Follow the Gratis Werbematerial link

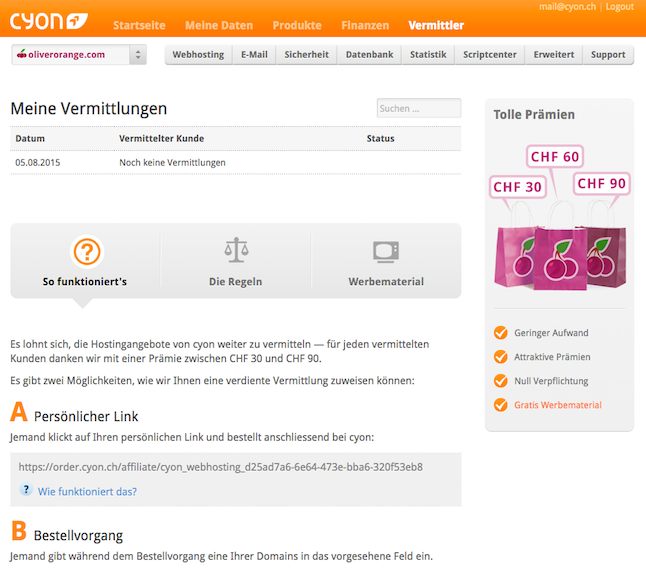tap(558, 405)
